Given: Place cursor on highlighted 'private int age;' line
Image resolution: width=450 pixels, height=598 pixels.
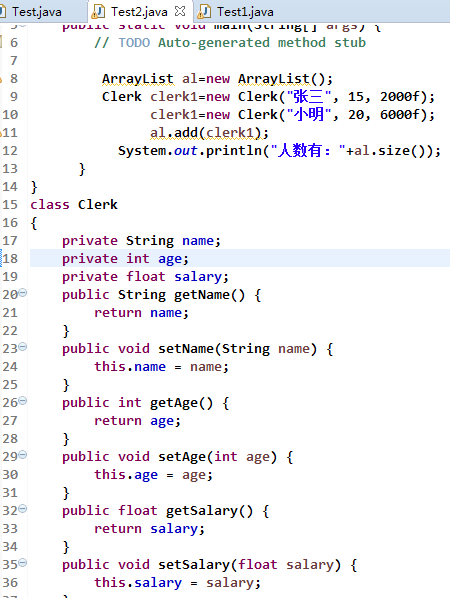Looking at the screenshot, I should 239,259.
